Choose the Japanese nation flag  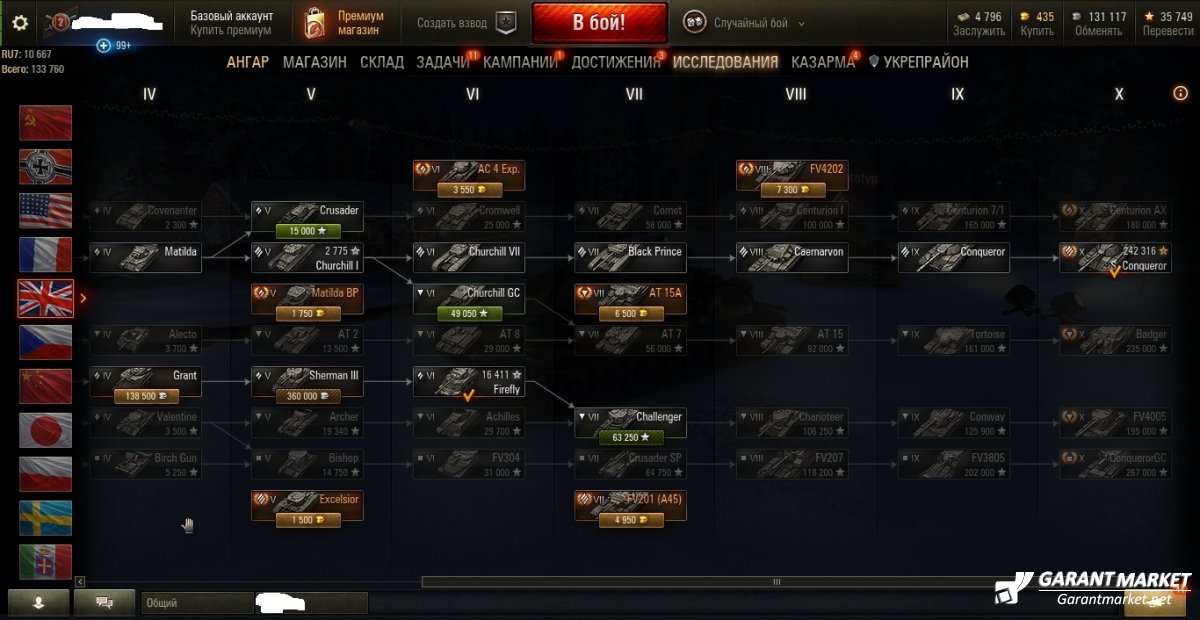coord(45,430)
